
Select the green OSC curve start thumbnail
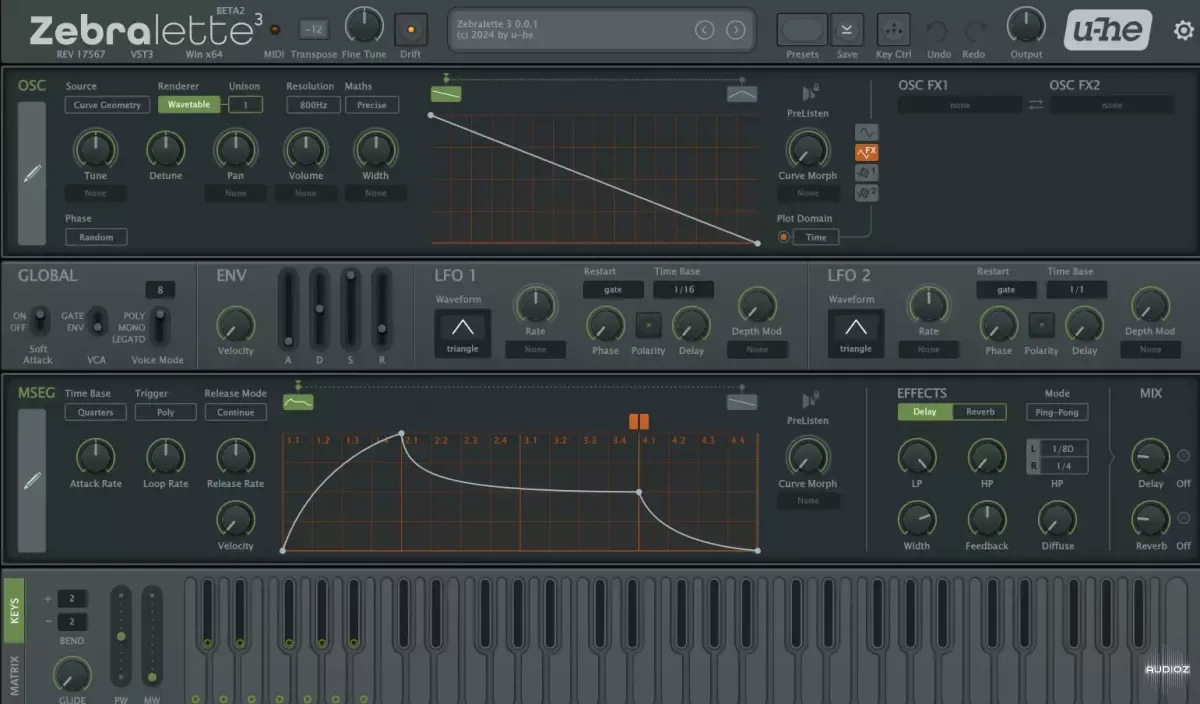coord(446,93)
